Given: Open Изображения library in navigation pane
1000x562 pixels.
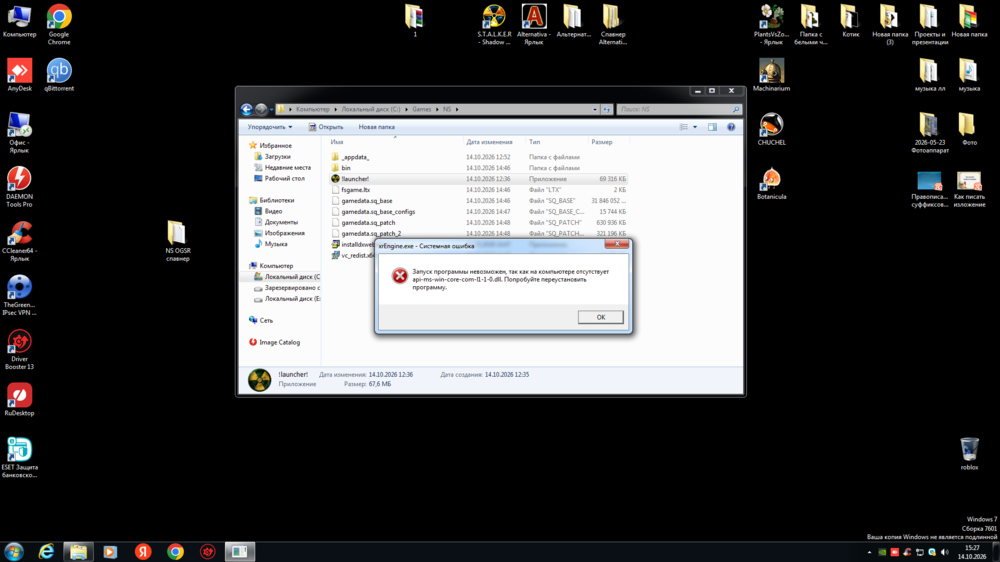Looking at the screenshot, I should click(x=284, y=233).
